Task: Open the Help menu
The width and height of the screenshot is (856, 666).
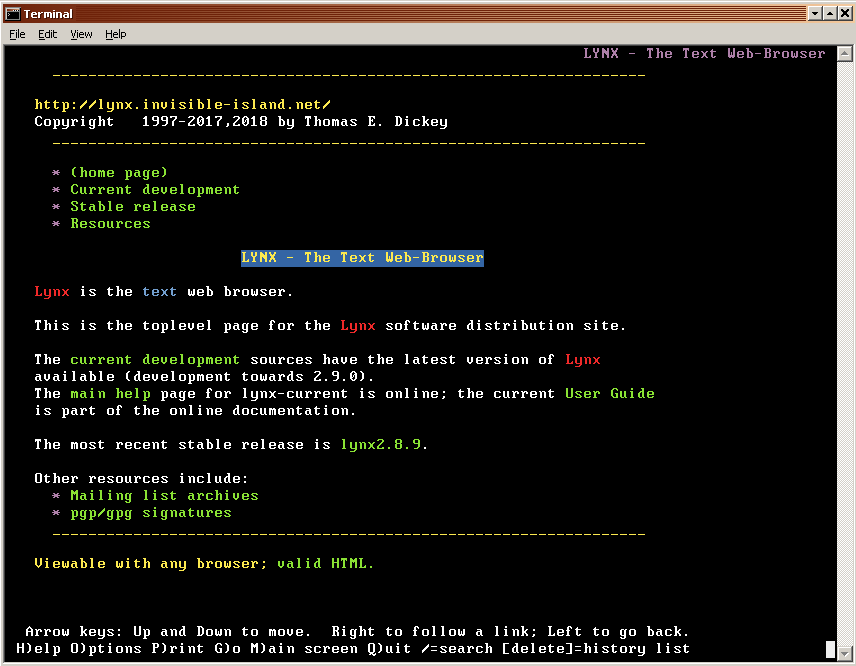Action: (116, 34)
